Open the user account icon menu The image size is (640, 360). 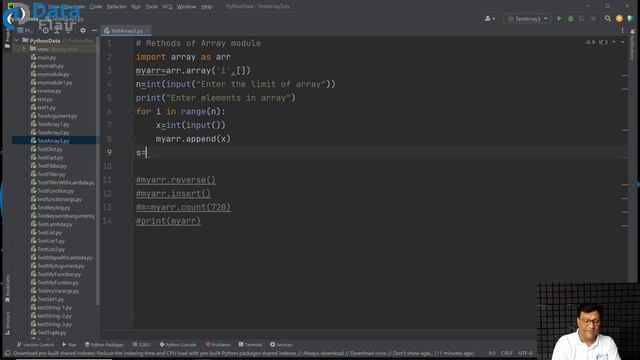pos(489,19)
